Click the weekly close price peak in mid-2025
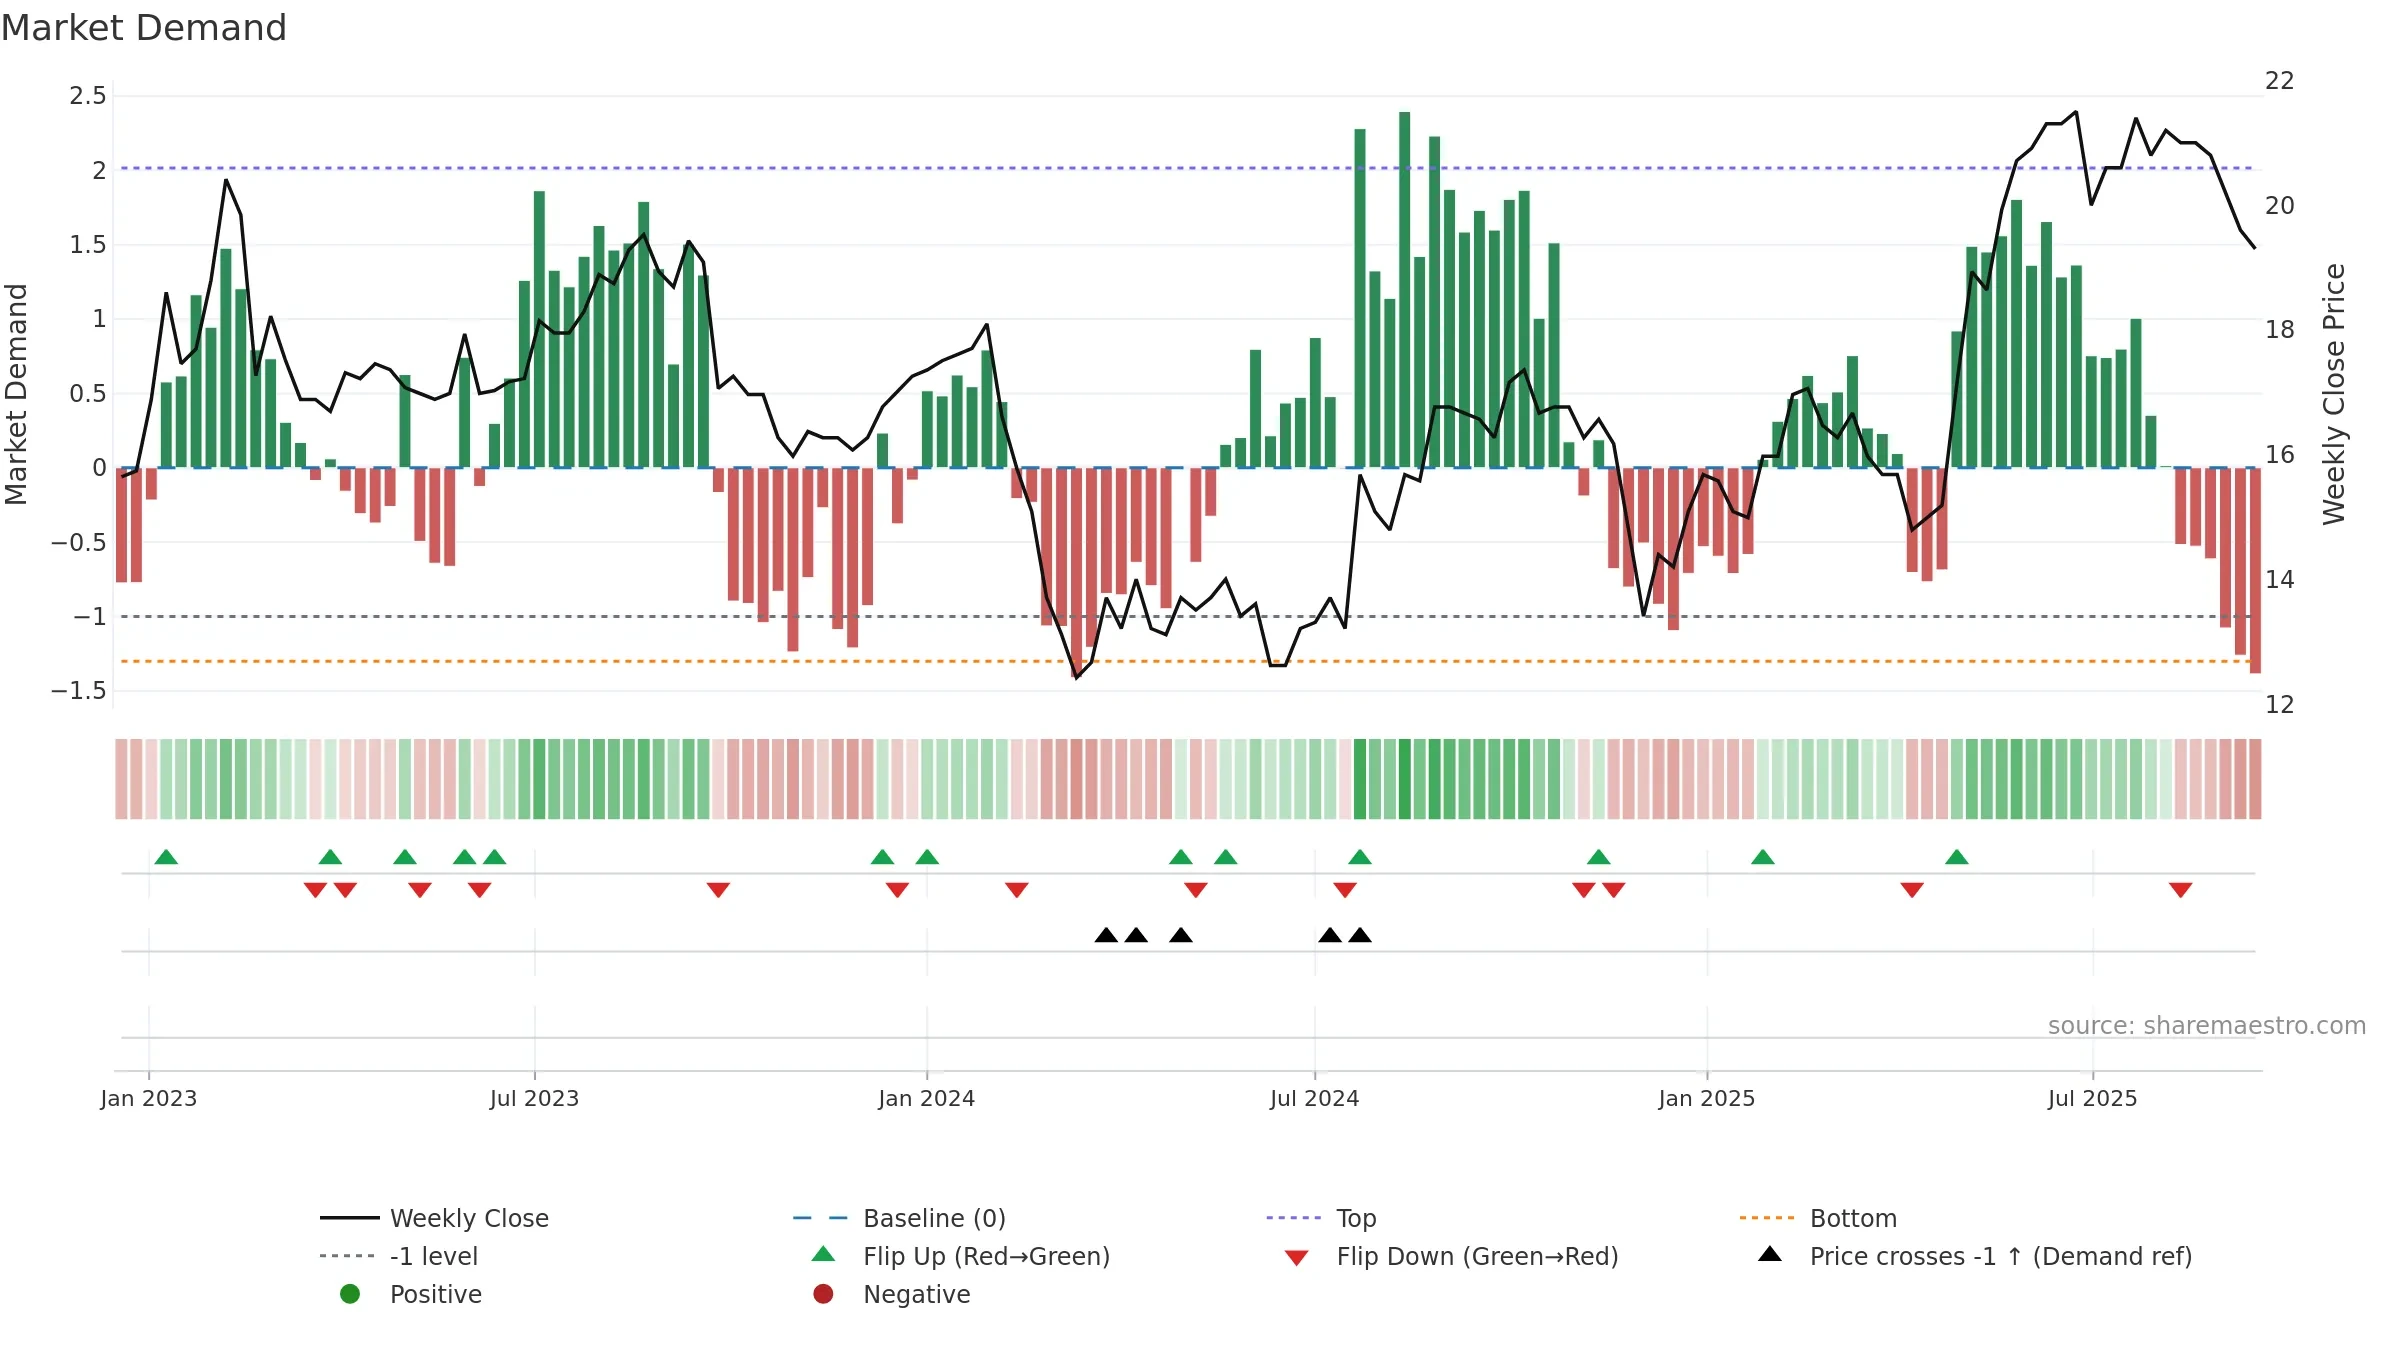This screenshot has height=1350, width=2400. 2076,112
